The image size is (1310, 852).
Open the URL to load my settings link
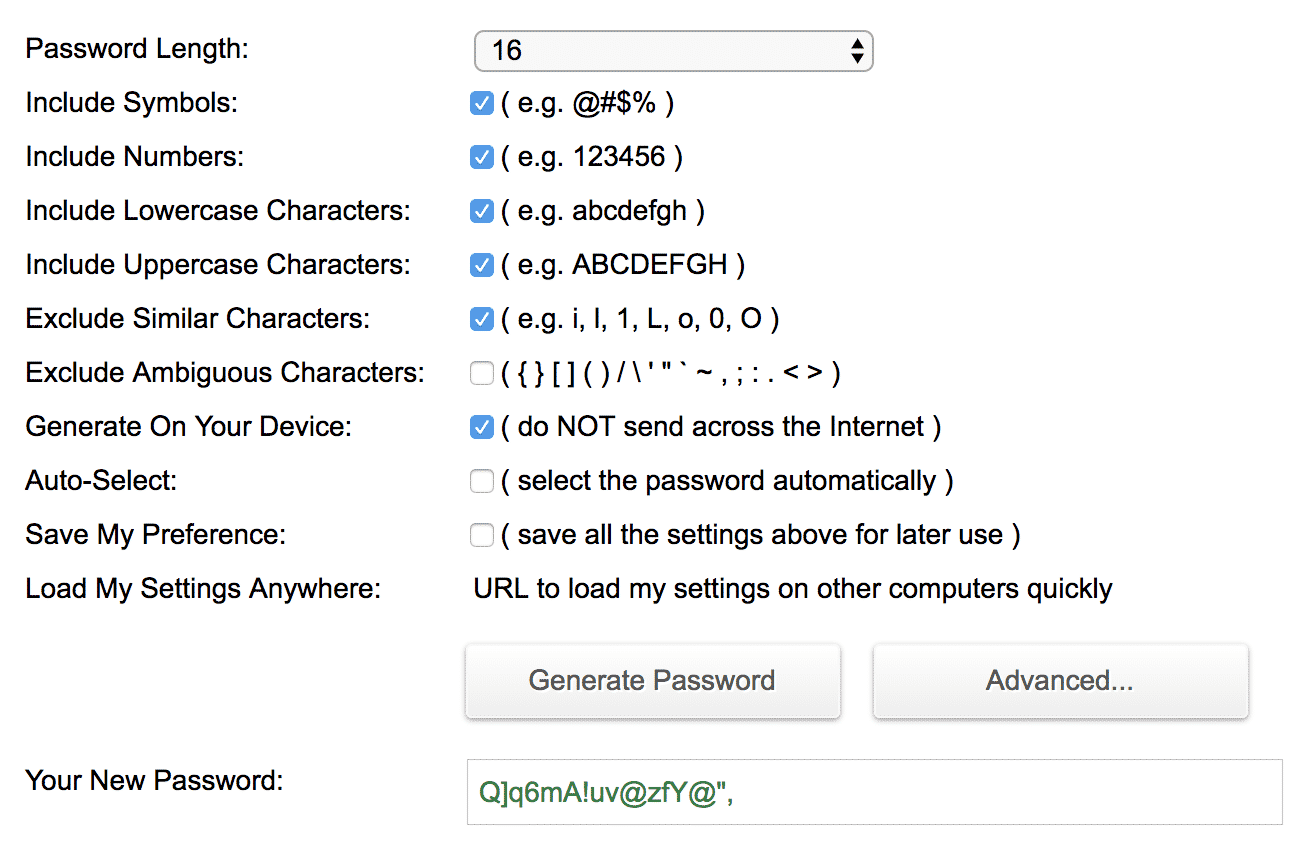pos(792,588)
